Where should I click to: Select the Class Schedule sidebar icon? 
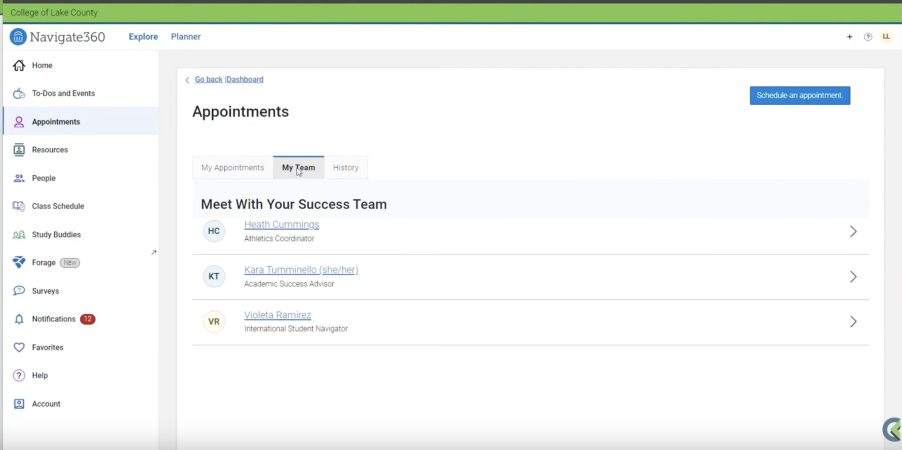[x=19, y=206]
